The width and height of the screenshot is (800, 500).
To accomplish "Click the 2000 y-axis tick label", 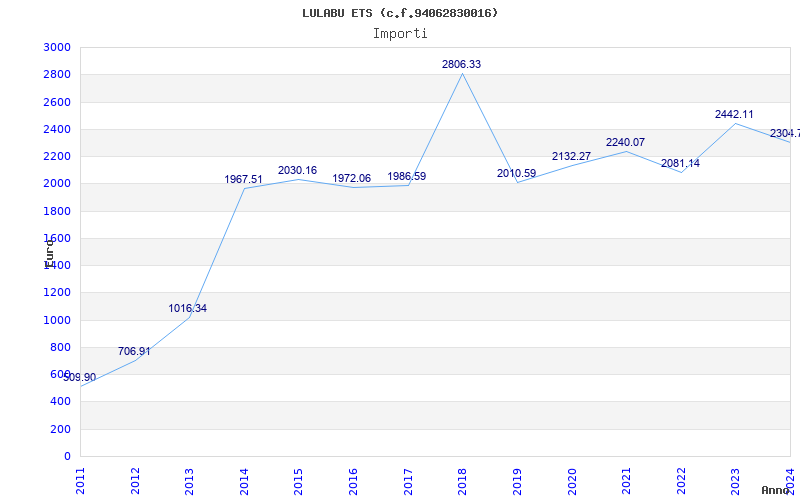I will pos(57,184).
